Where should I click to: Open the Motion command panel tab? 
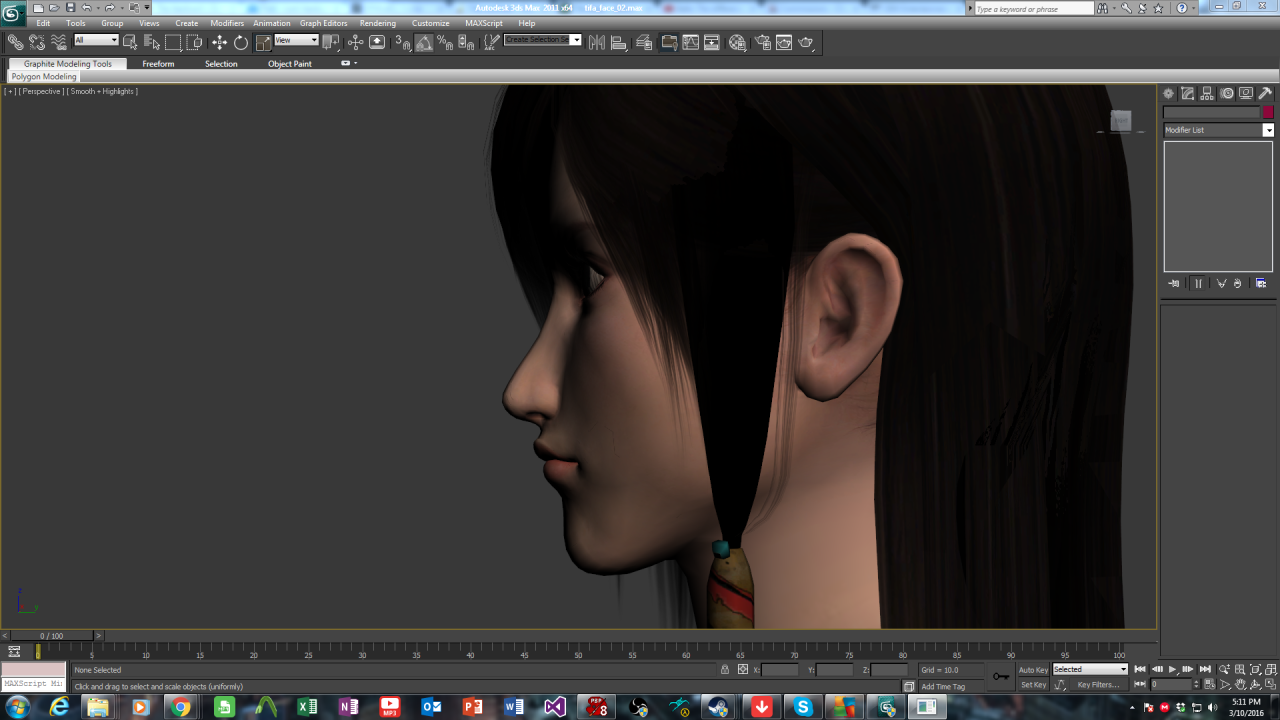(1227, 93)
